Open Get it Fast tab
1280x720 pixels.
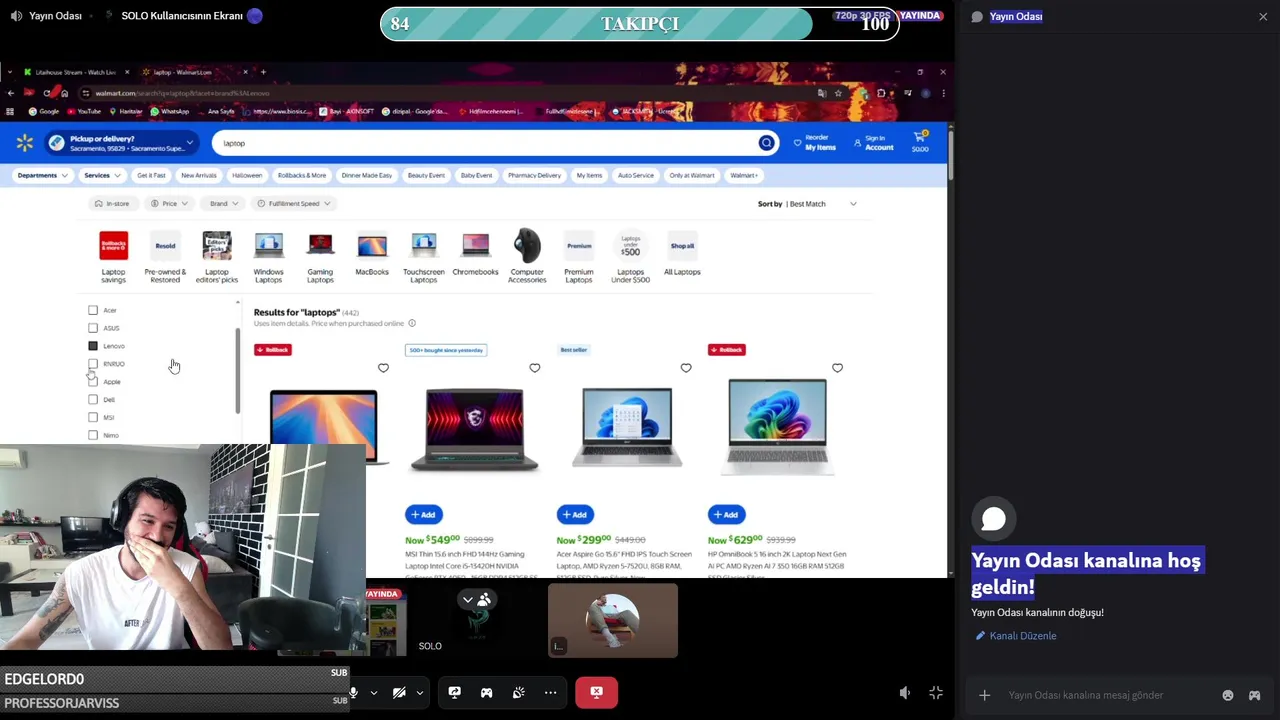(151, 175)
